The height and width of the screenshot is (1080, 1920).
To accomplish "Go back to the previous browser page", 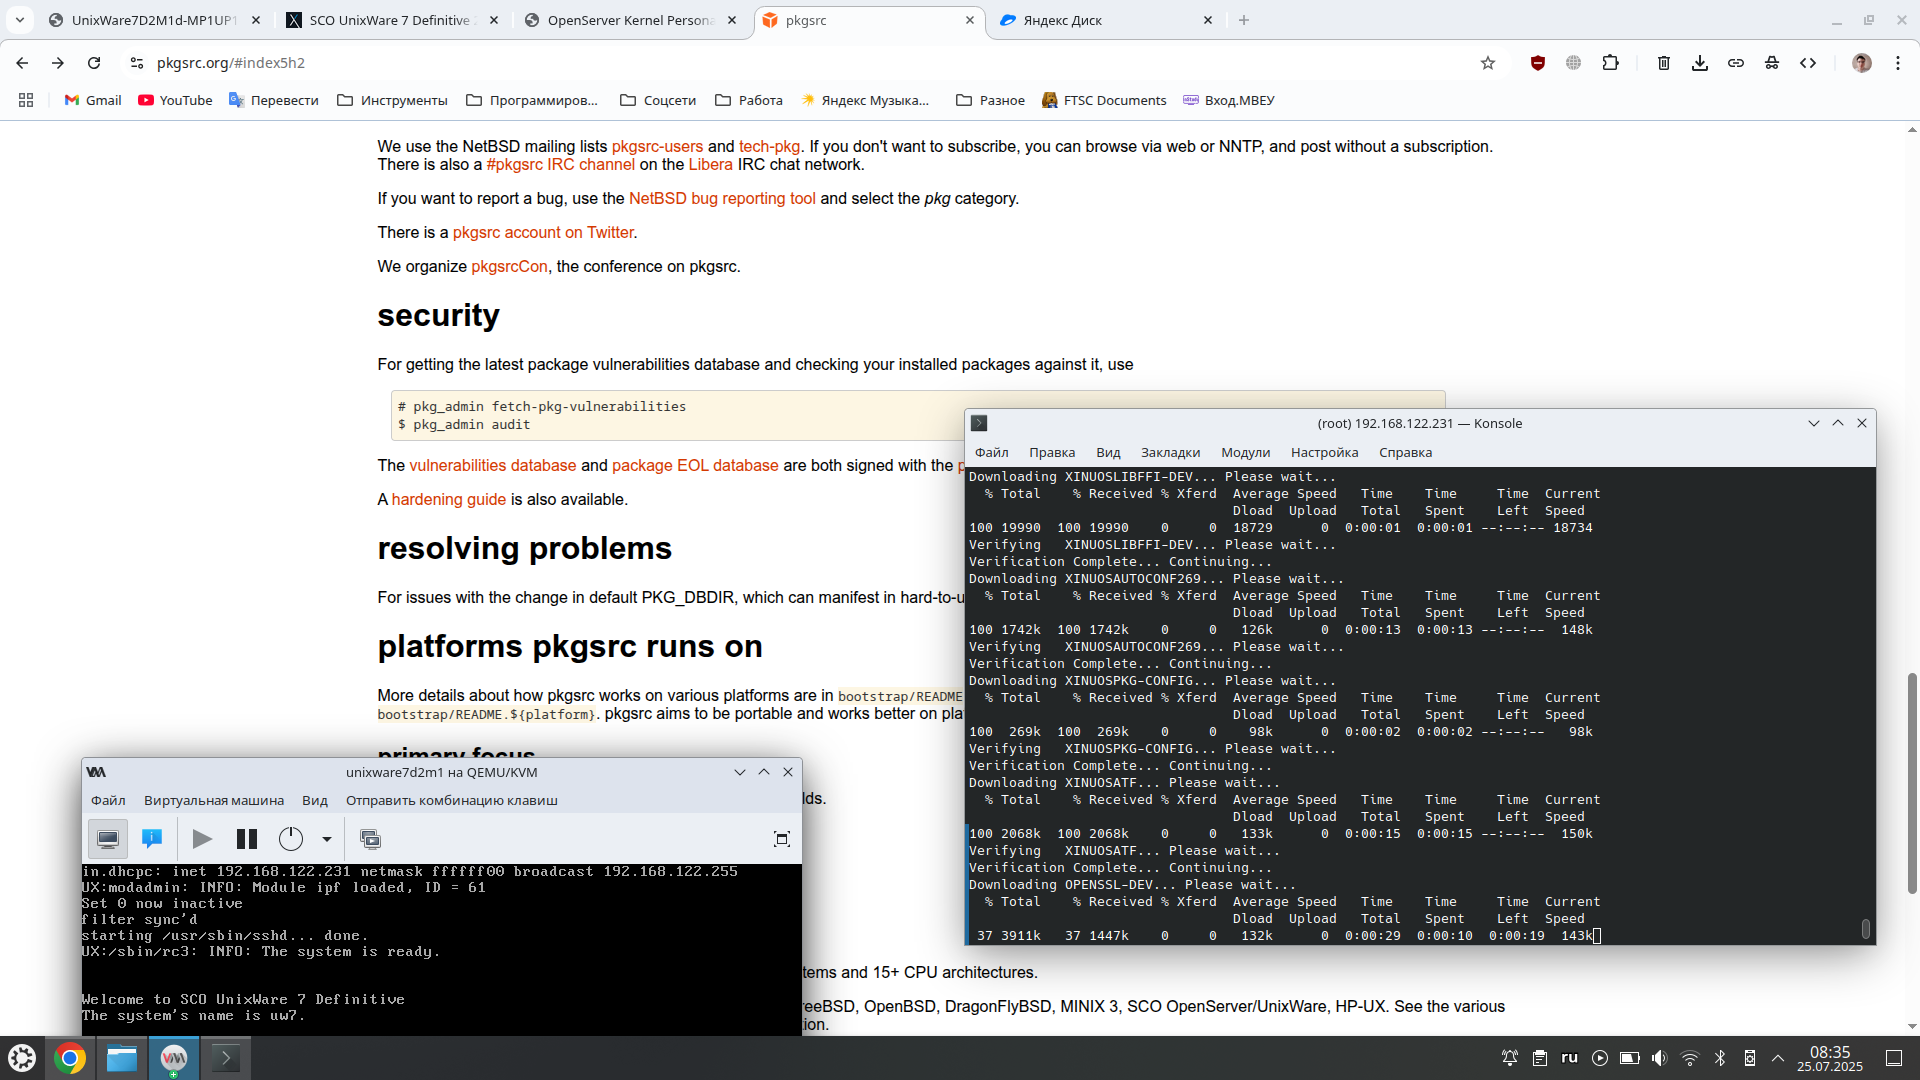I will (x=22, y=63).
